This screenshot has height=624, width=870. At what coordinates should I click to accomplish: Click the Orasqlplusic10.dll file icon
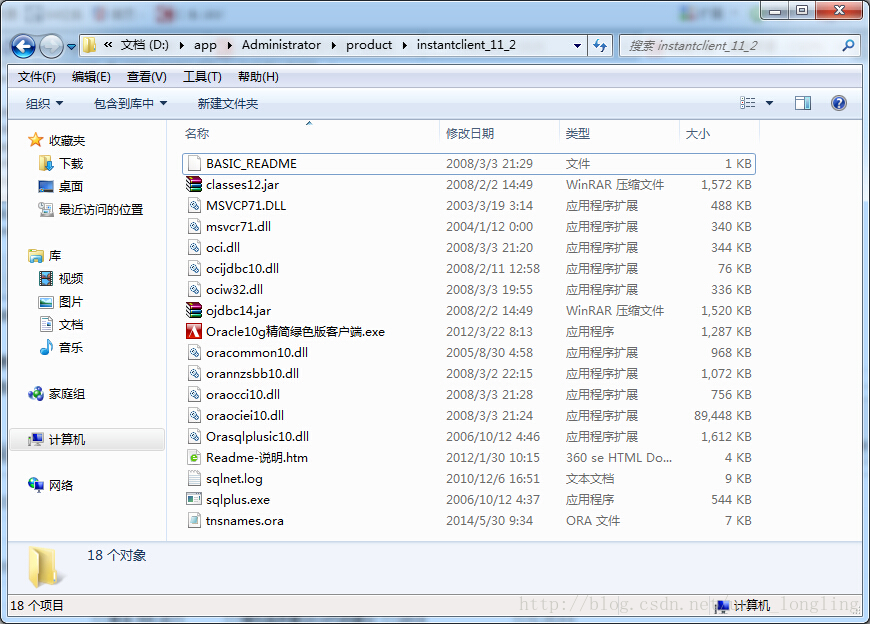(x=194, y=437)
